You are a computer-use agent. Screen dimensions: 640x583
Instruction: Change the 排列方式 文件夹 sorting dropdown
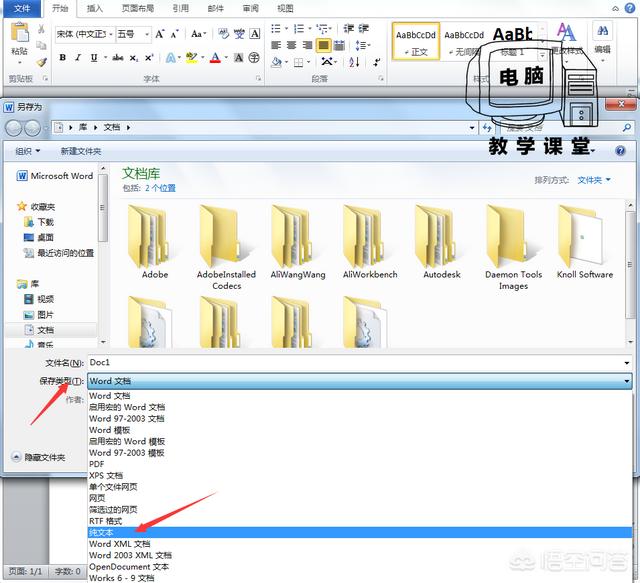tap(593, 180)
